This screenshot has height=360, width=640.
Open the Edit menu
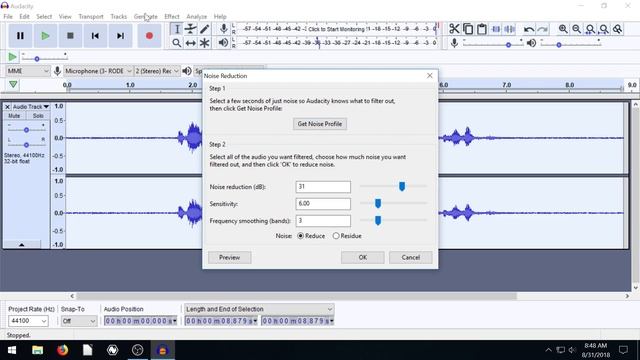tap(24, 17)
